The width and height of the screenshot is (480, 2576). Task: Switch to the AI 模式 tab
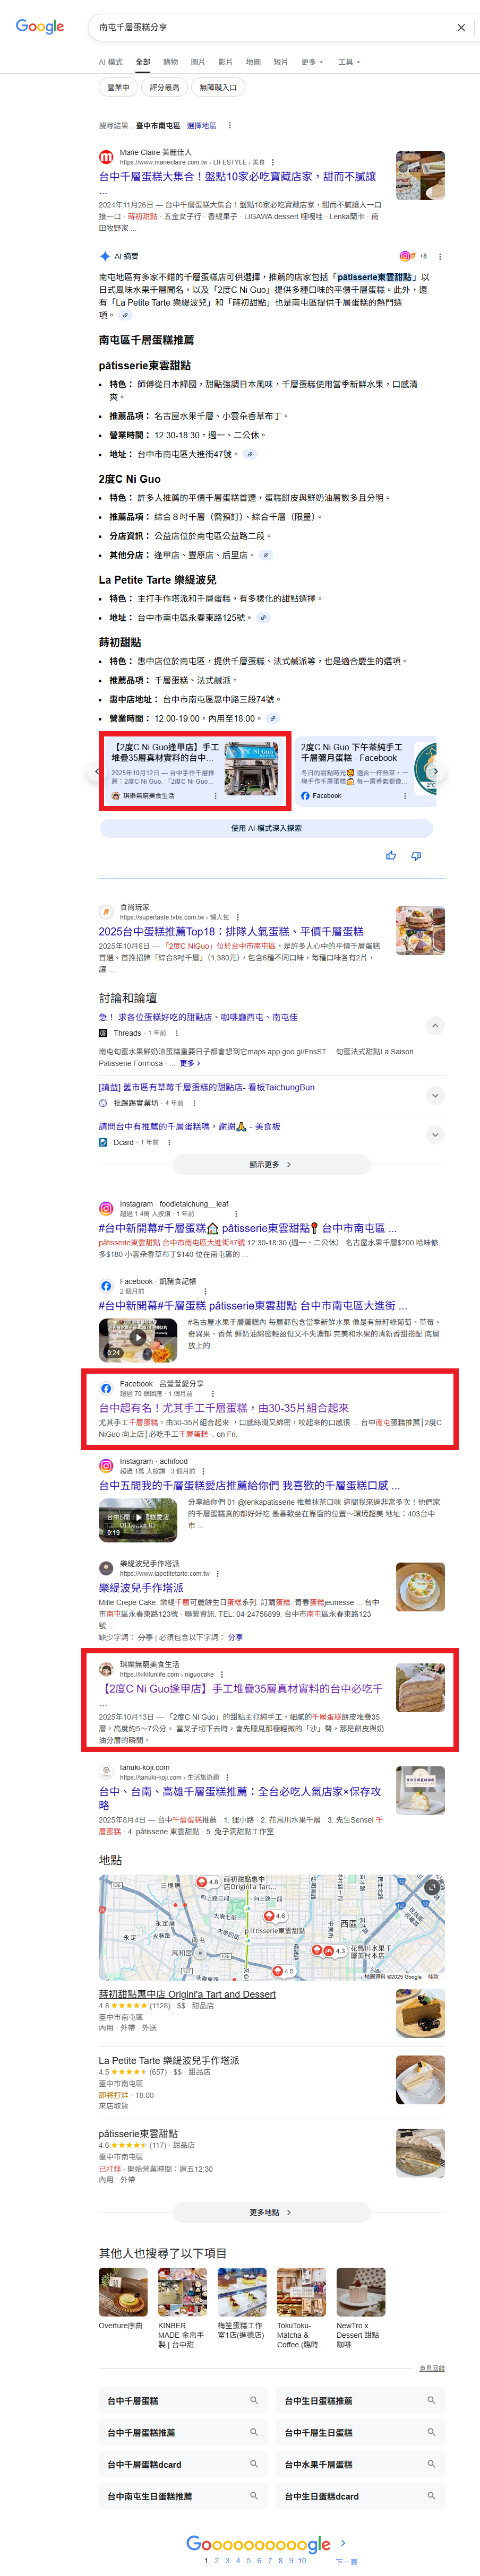pyautogui.click(x=110, y=62)
